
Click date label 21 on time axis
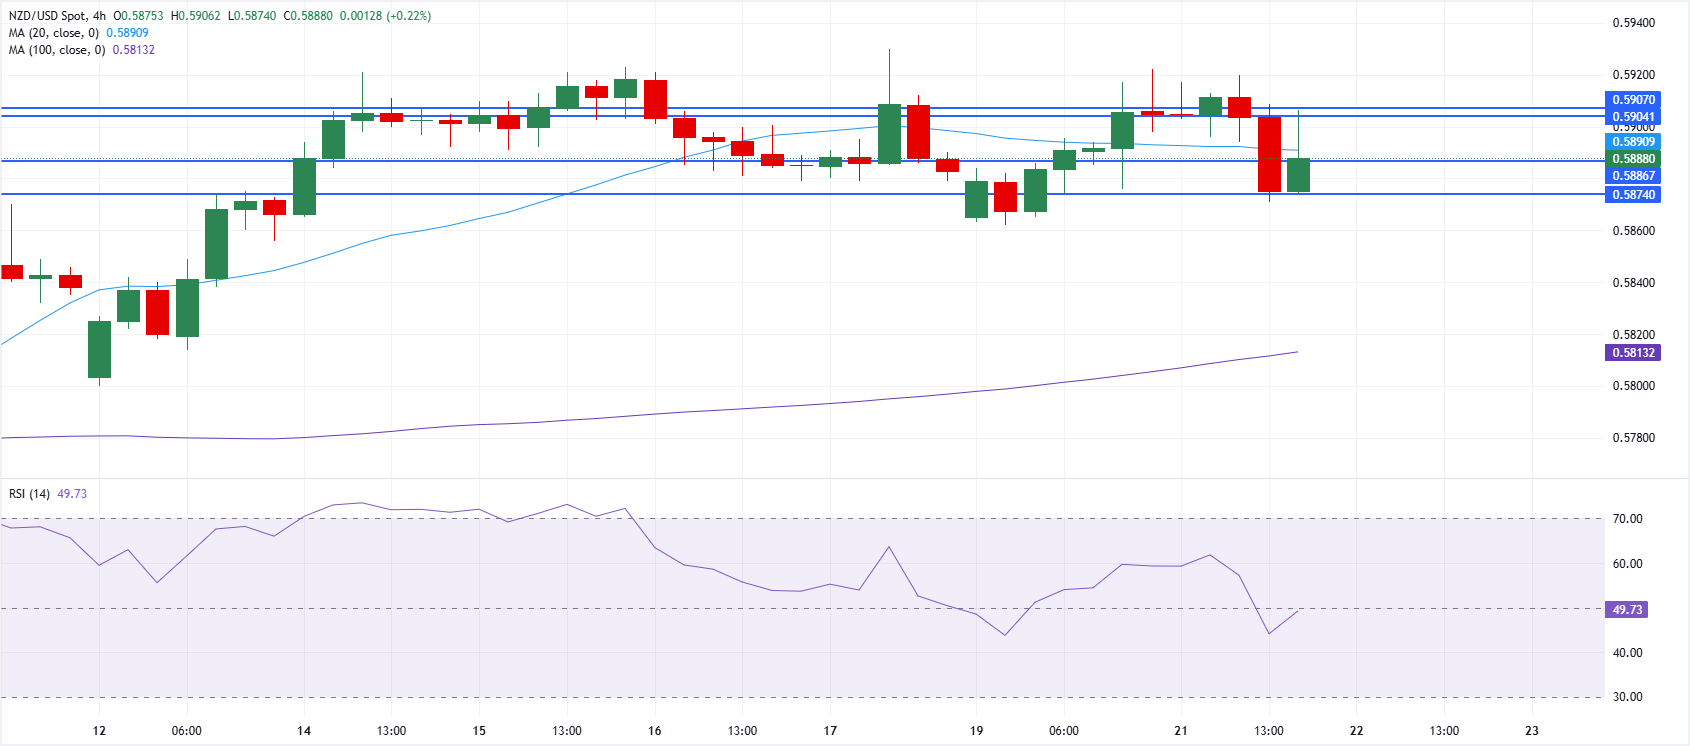(1181, 731)
